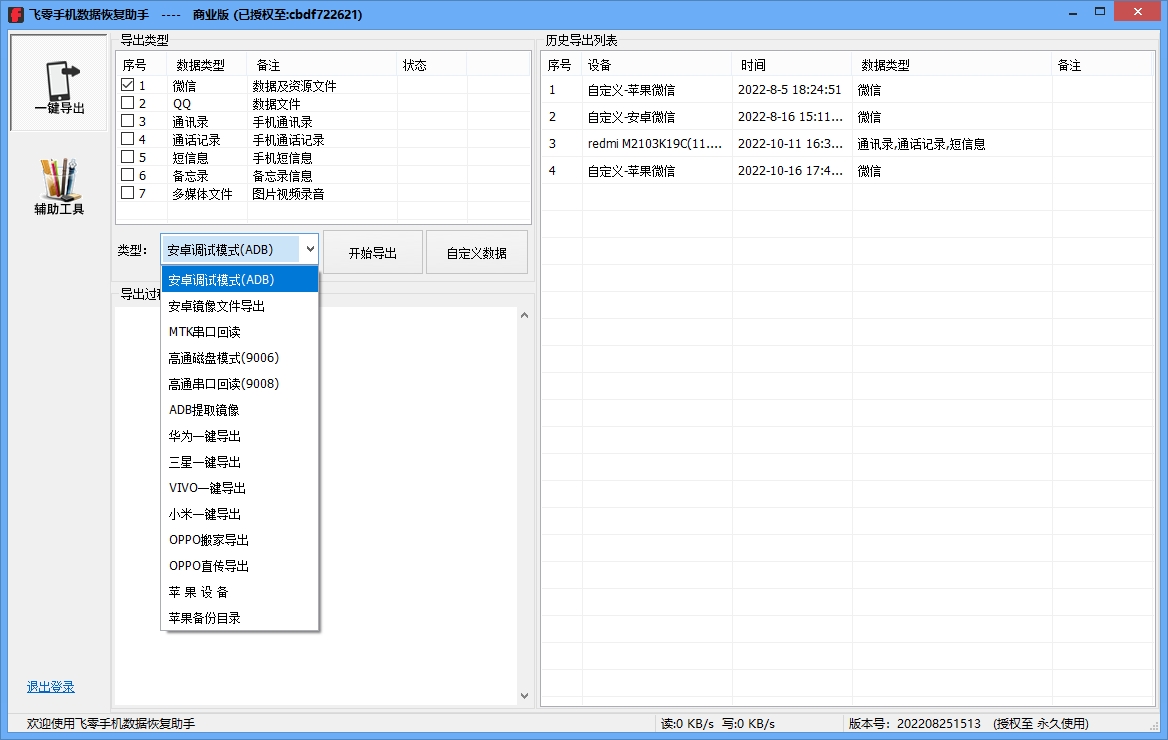Check the QQ data type checkbox

click(125, 102)
